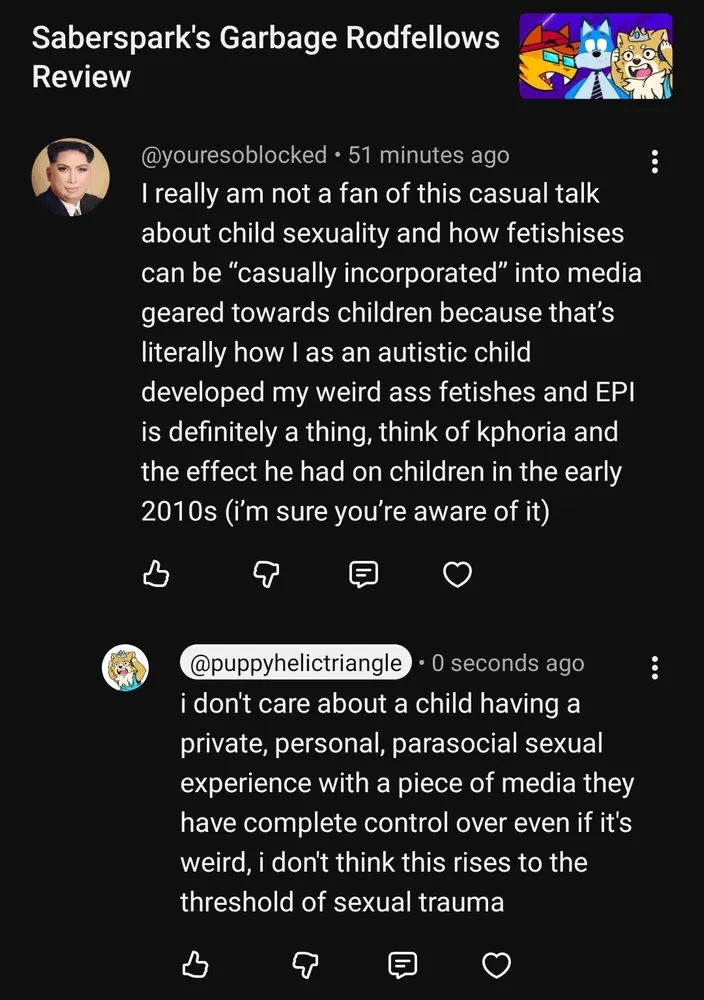
Task: Tap the comment text about casual talk
Action: coord(390,350)
